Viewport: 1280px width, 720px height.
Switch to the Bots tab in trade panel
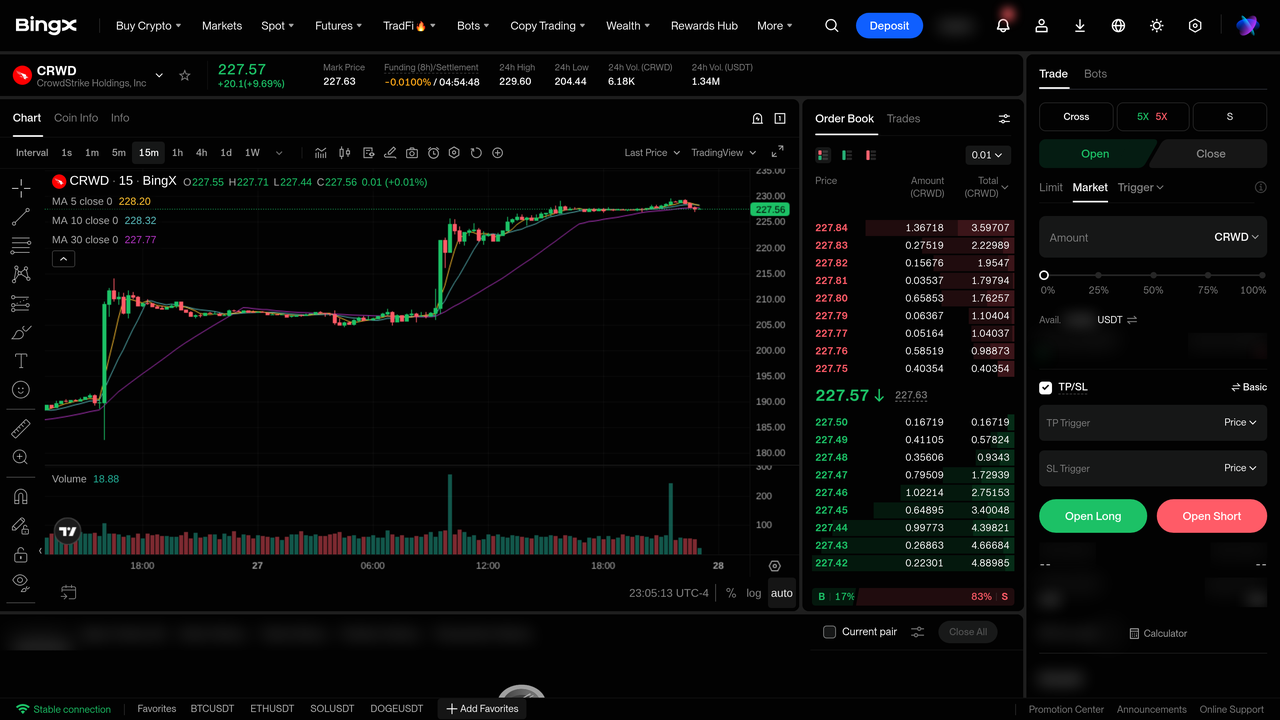click(1095, 74)
